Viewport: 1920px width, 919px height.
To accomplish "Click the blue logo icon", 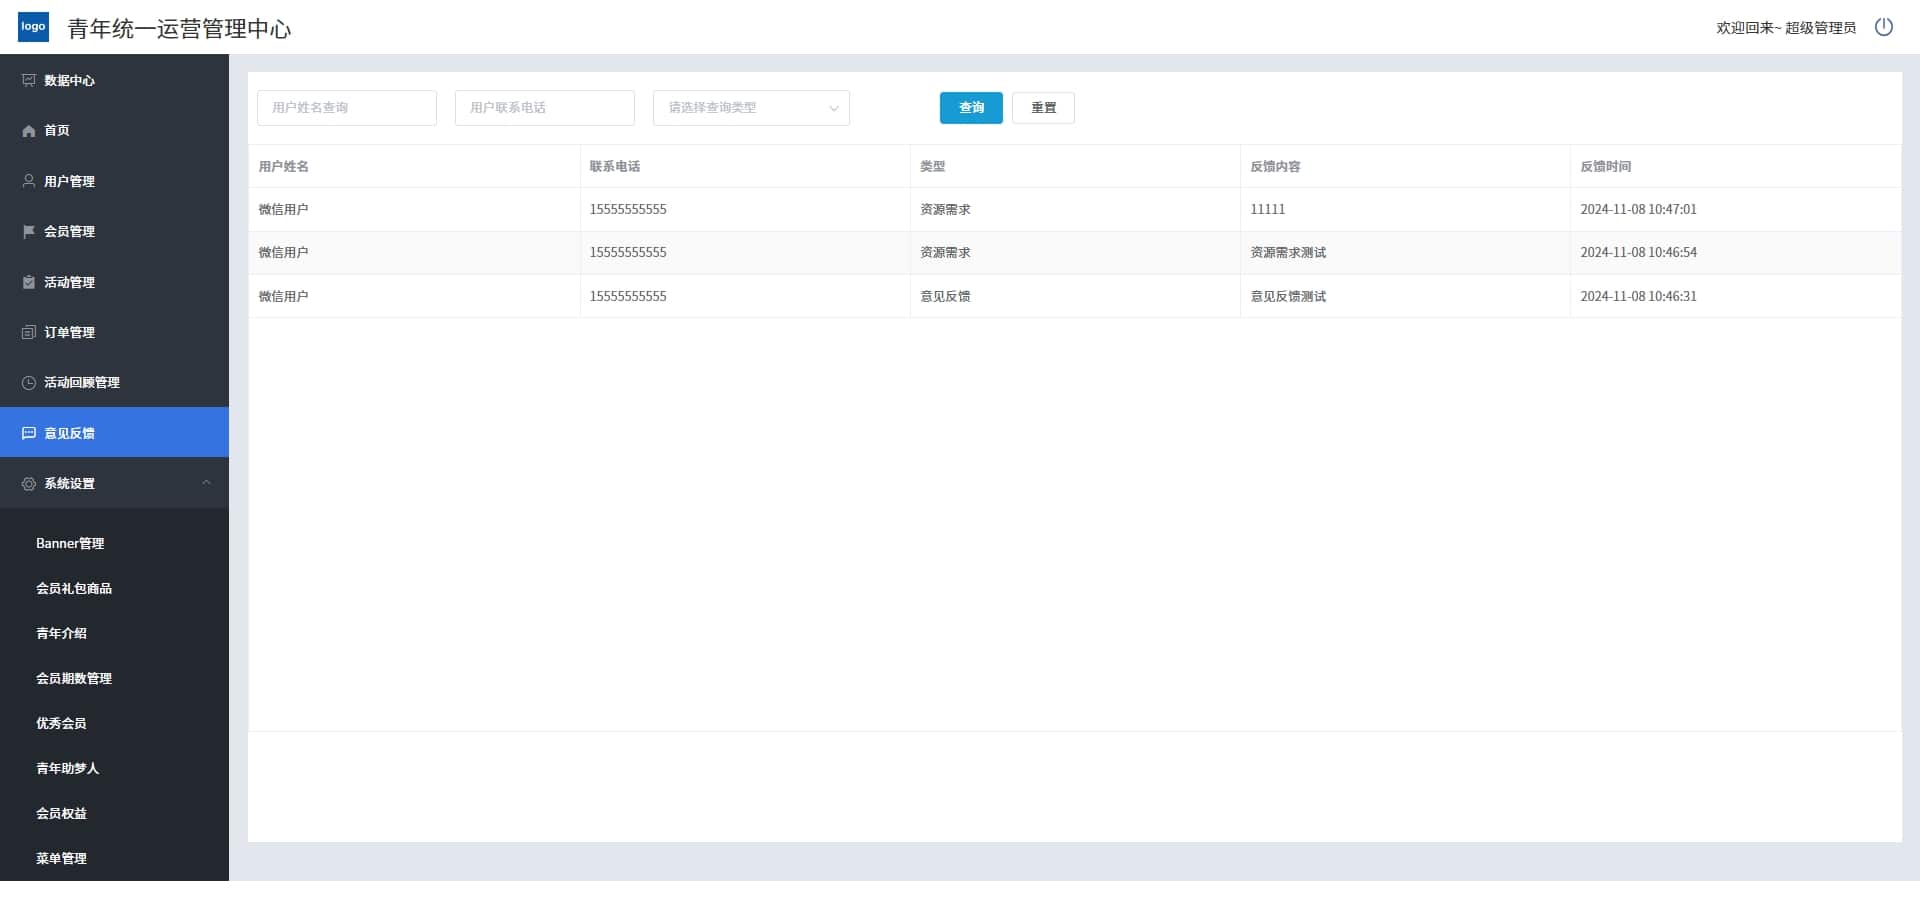I will (x=33, y=27).
